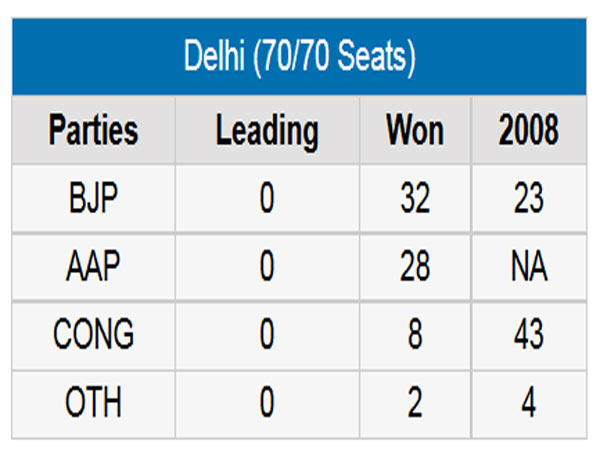The width and height of the screenshot is (600, 450).
Task: Click the CONG party name cell
Action: 94,334
